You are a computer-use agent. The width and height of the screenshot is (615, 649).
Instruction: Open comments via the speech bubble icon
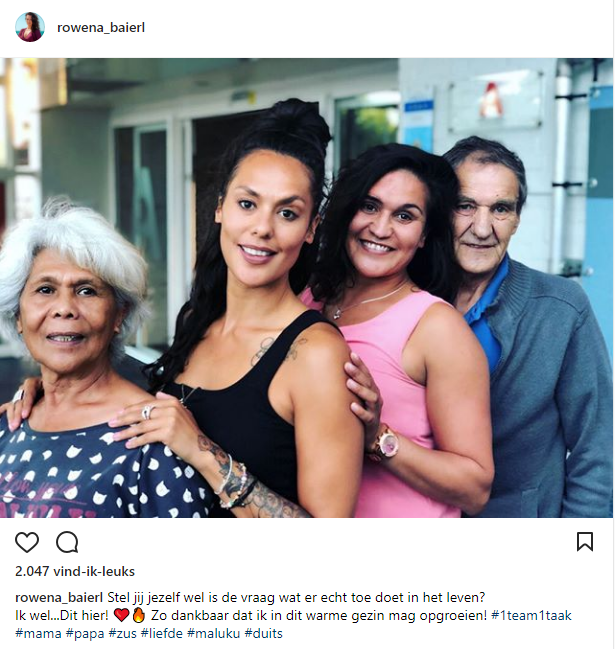(67, 542)
